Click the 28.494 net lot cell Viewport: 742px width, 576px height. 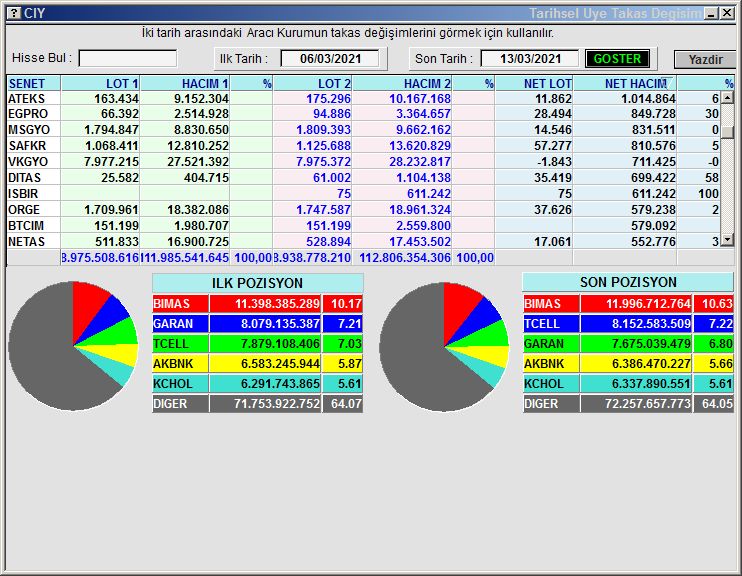tap(534, 114)
